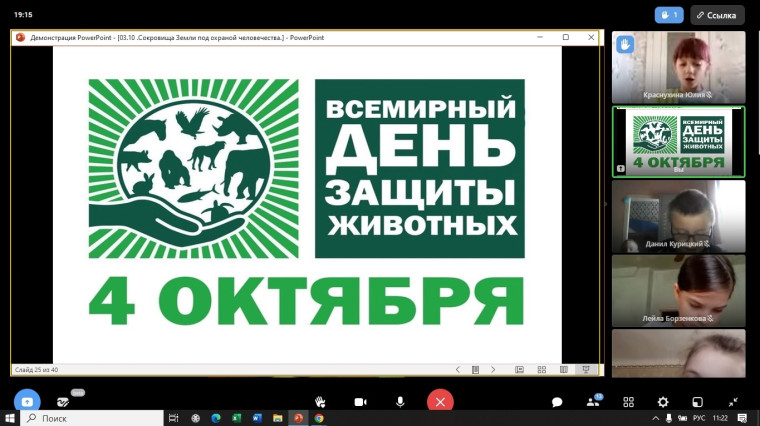The image size is (760, 426).
Task: Go to the next slide arrow in PowerPoint
Action: [x=493, y=369]
